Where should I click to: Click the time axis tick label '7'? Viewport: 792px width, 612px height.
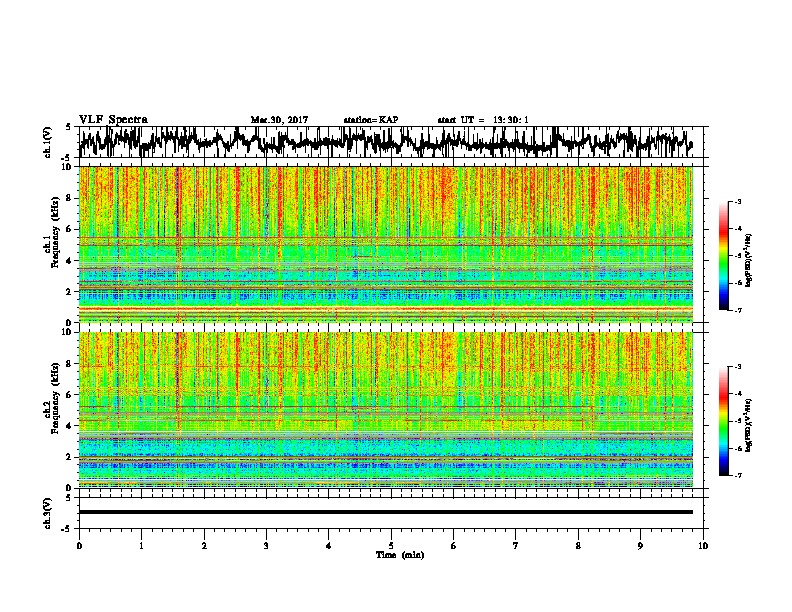coord(516,546)
